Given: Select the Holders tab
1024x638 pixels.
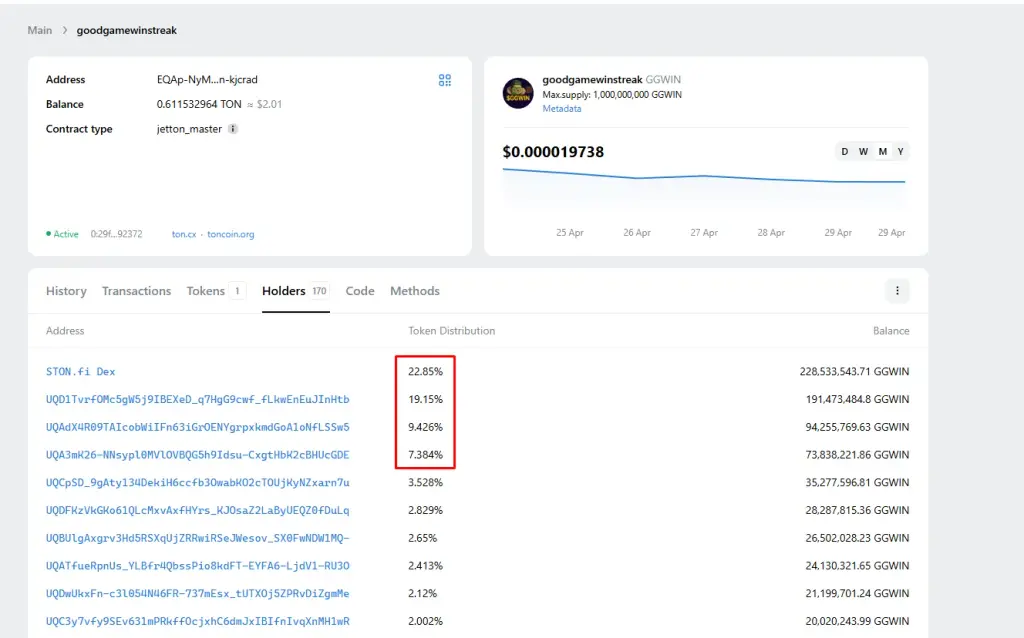Looking at the screenshot, I should pyautogui.click(x=295, y=291).
